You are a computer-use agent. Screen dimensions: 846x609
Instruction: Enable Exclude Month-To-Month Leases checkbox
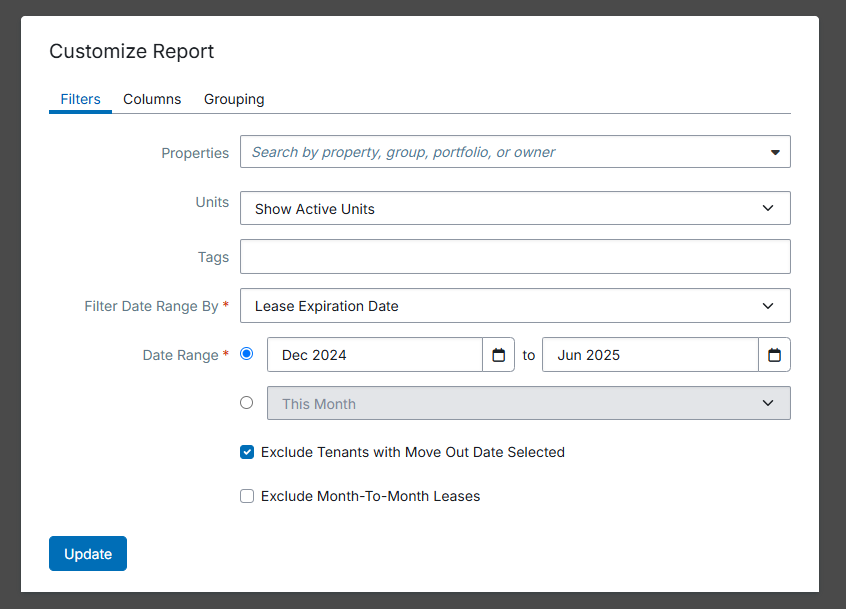coord(247,496)
